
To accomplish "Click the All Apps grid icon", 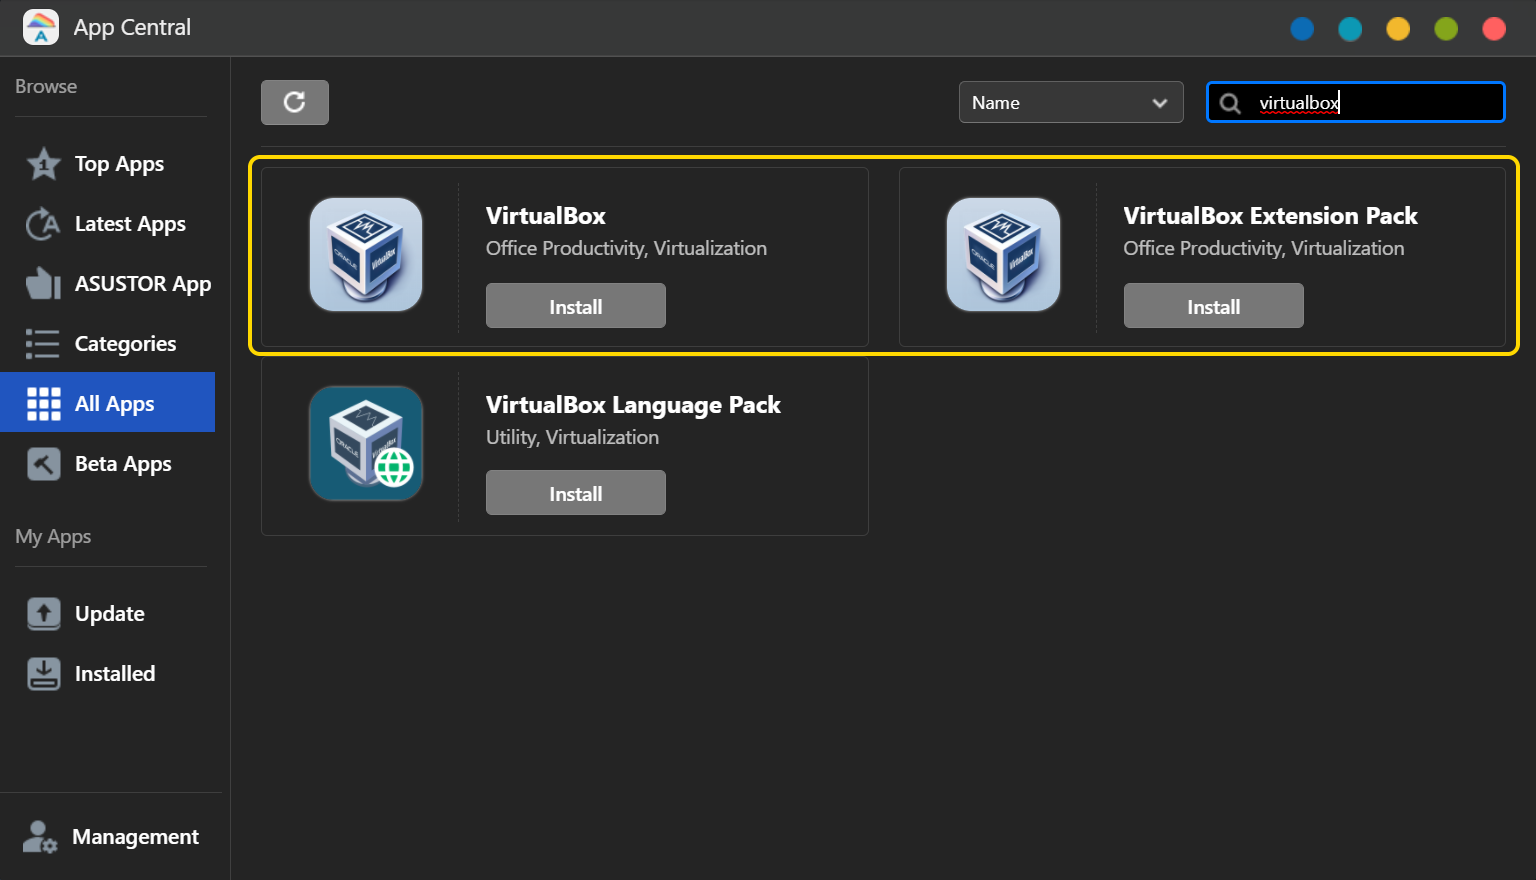I will coord(43,404).
